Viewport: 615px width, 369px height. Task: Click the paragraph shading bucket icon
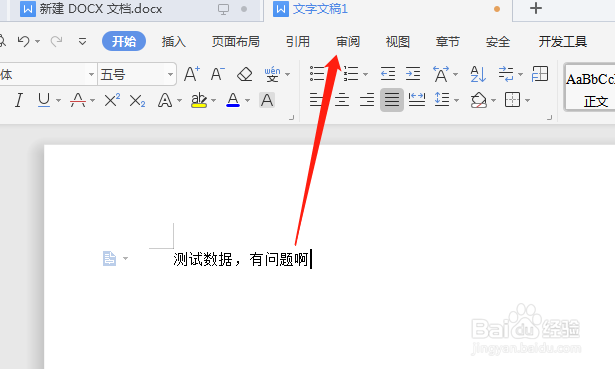[x=479, y=100]
